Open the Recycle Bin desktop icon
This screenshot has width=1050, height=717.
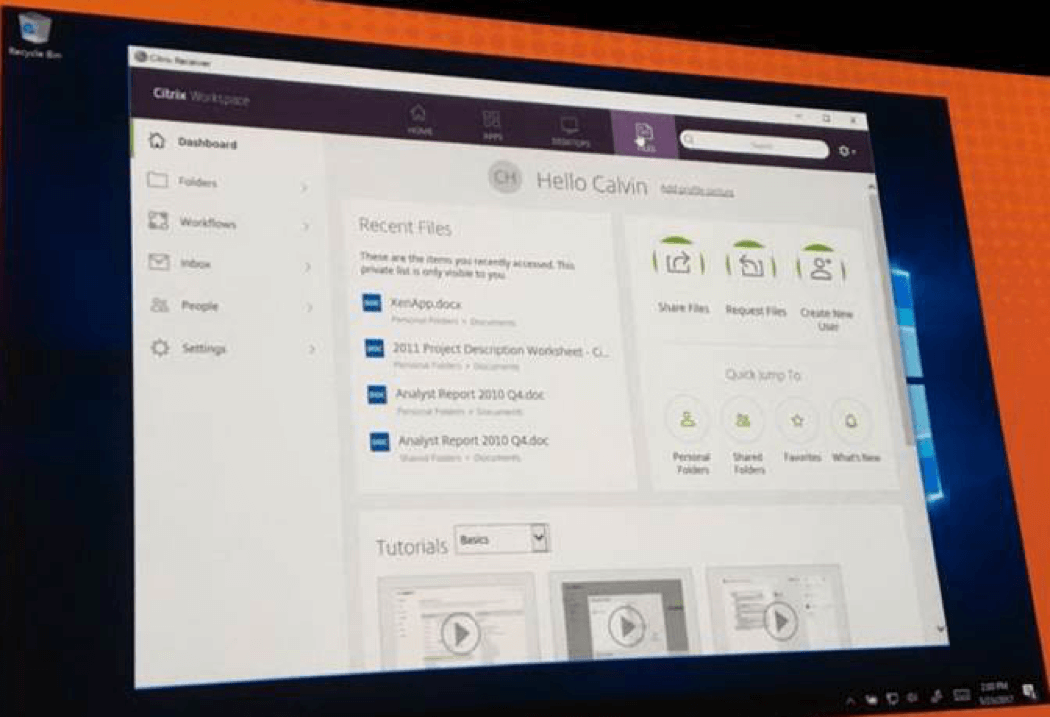pyautogui.click(x=35, y=36)
